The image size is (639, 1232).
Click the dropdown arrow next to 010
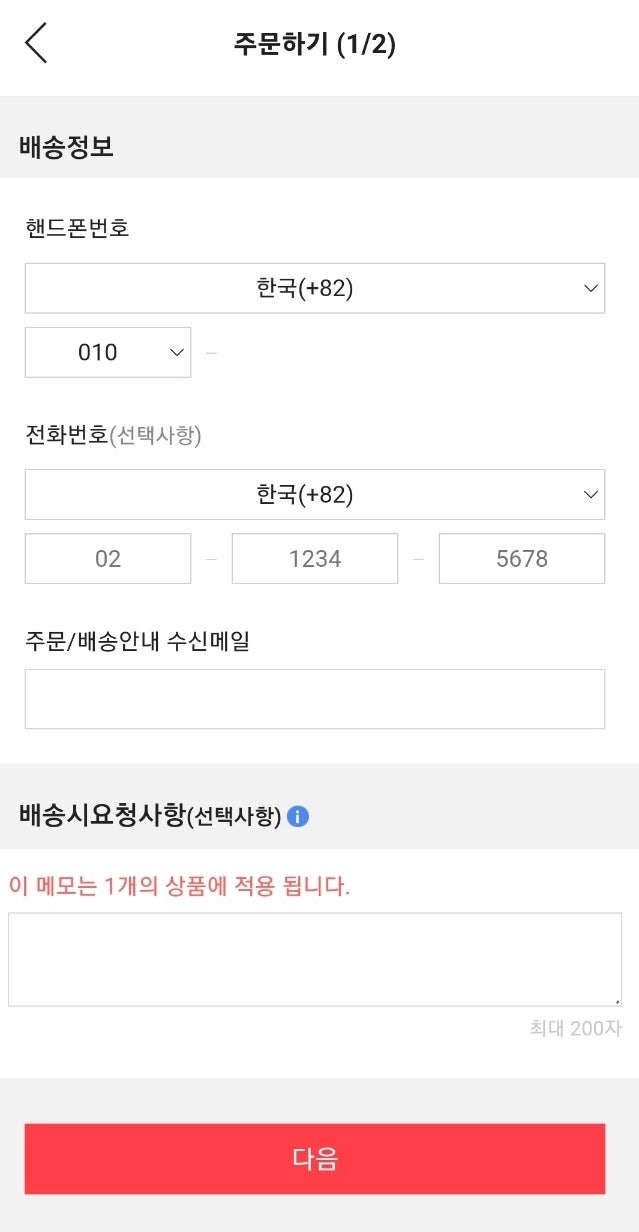tap(176, 352)
